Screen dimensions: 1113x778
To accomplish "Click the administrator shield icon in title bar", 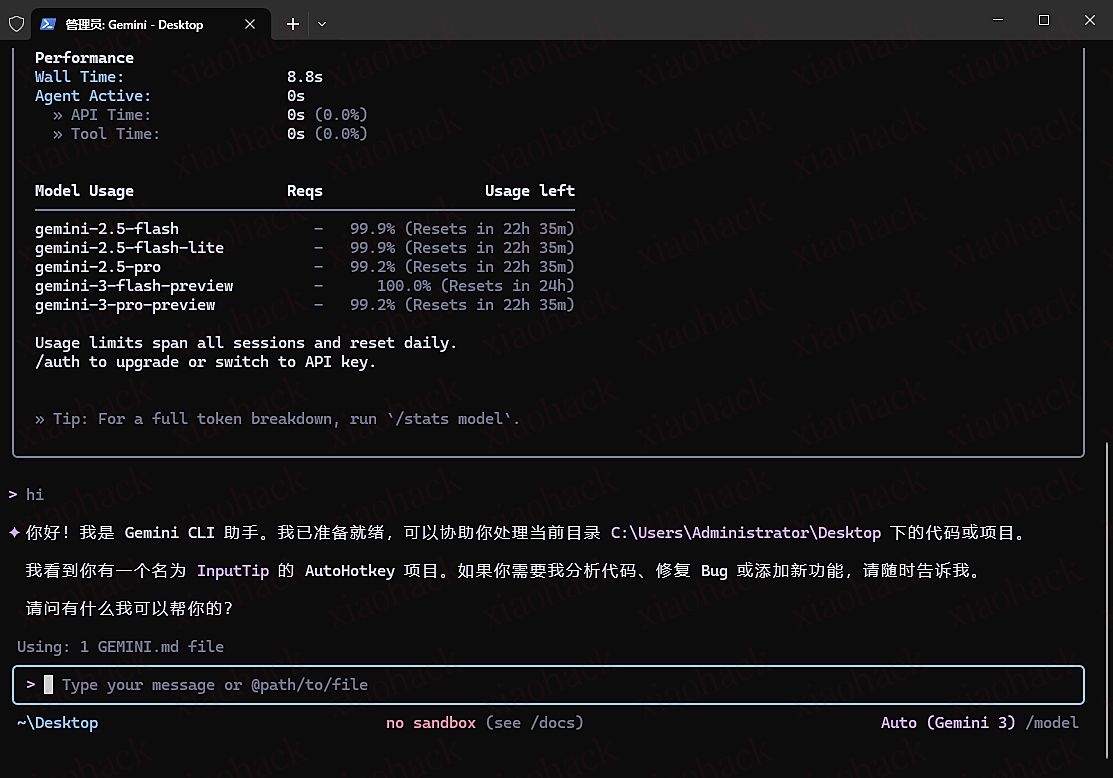I will pyautogui.click(x=16, y=24).
